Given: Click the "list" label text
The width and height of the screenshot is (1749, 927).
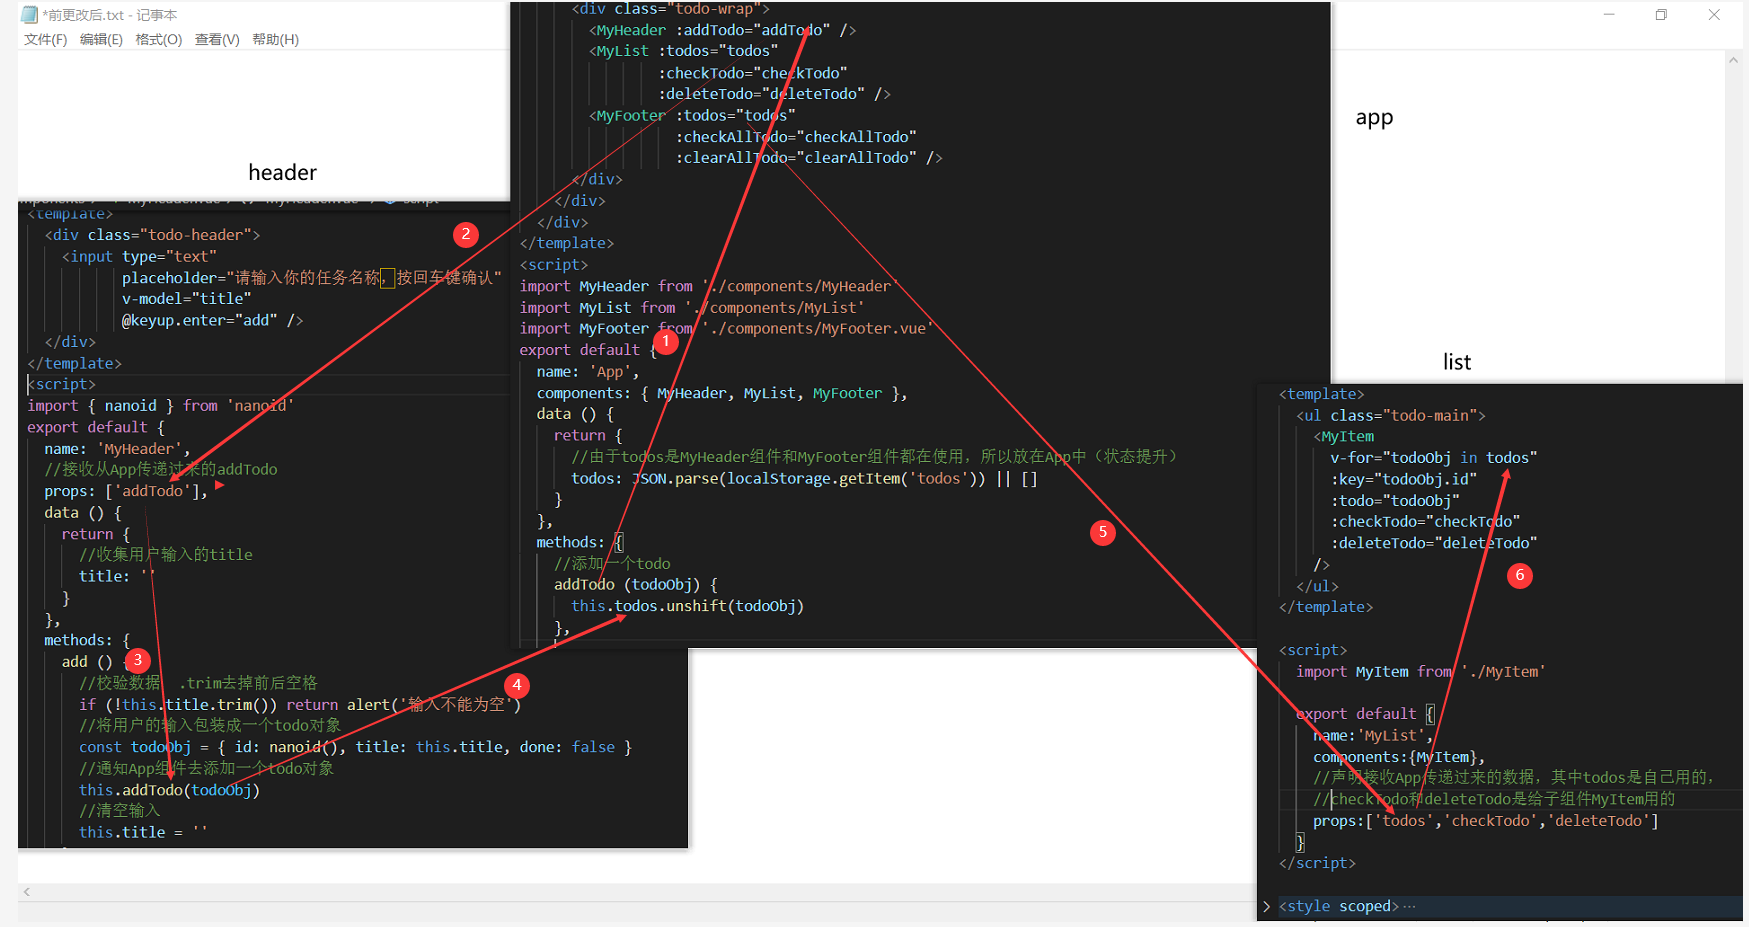Looking at the screenshot, I should tap(1457, 362).
